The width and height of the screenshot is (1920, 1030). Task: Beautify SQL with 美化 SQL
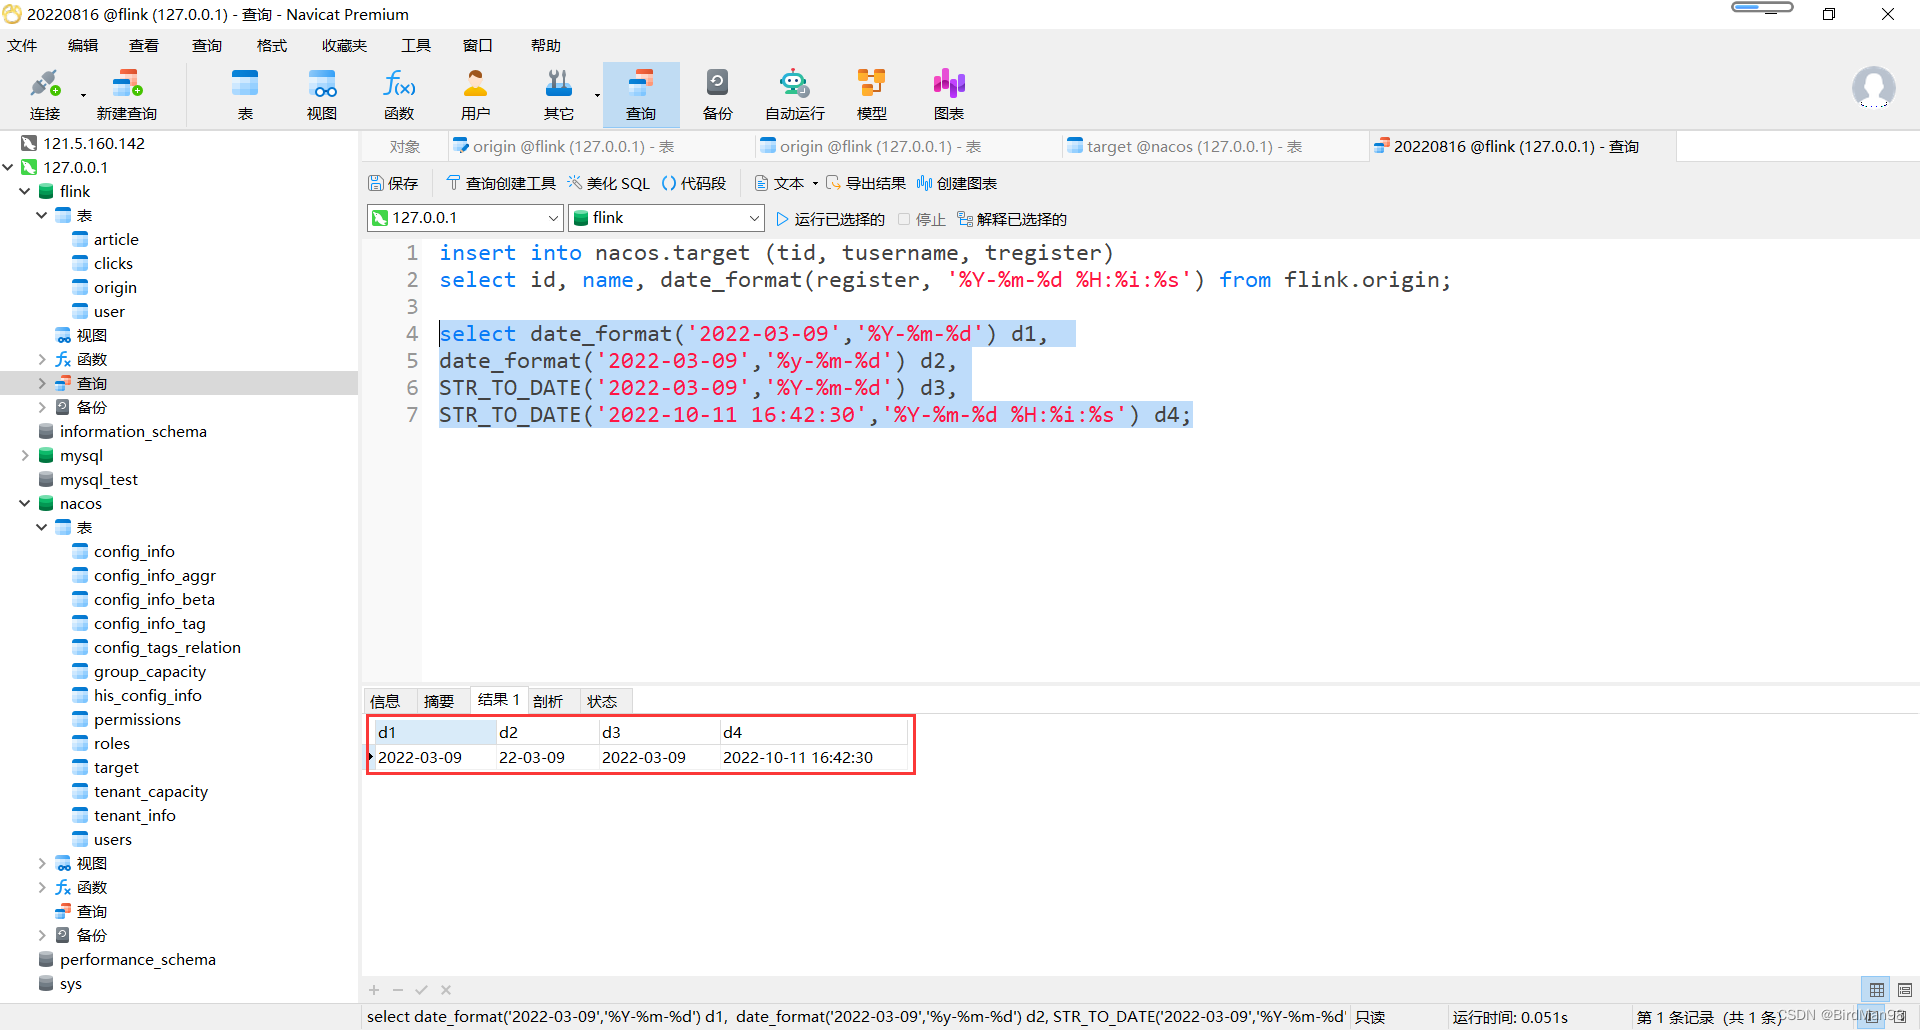tap(609, 183)
